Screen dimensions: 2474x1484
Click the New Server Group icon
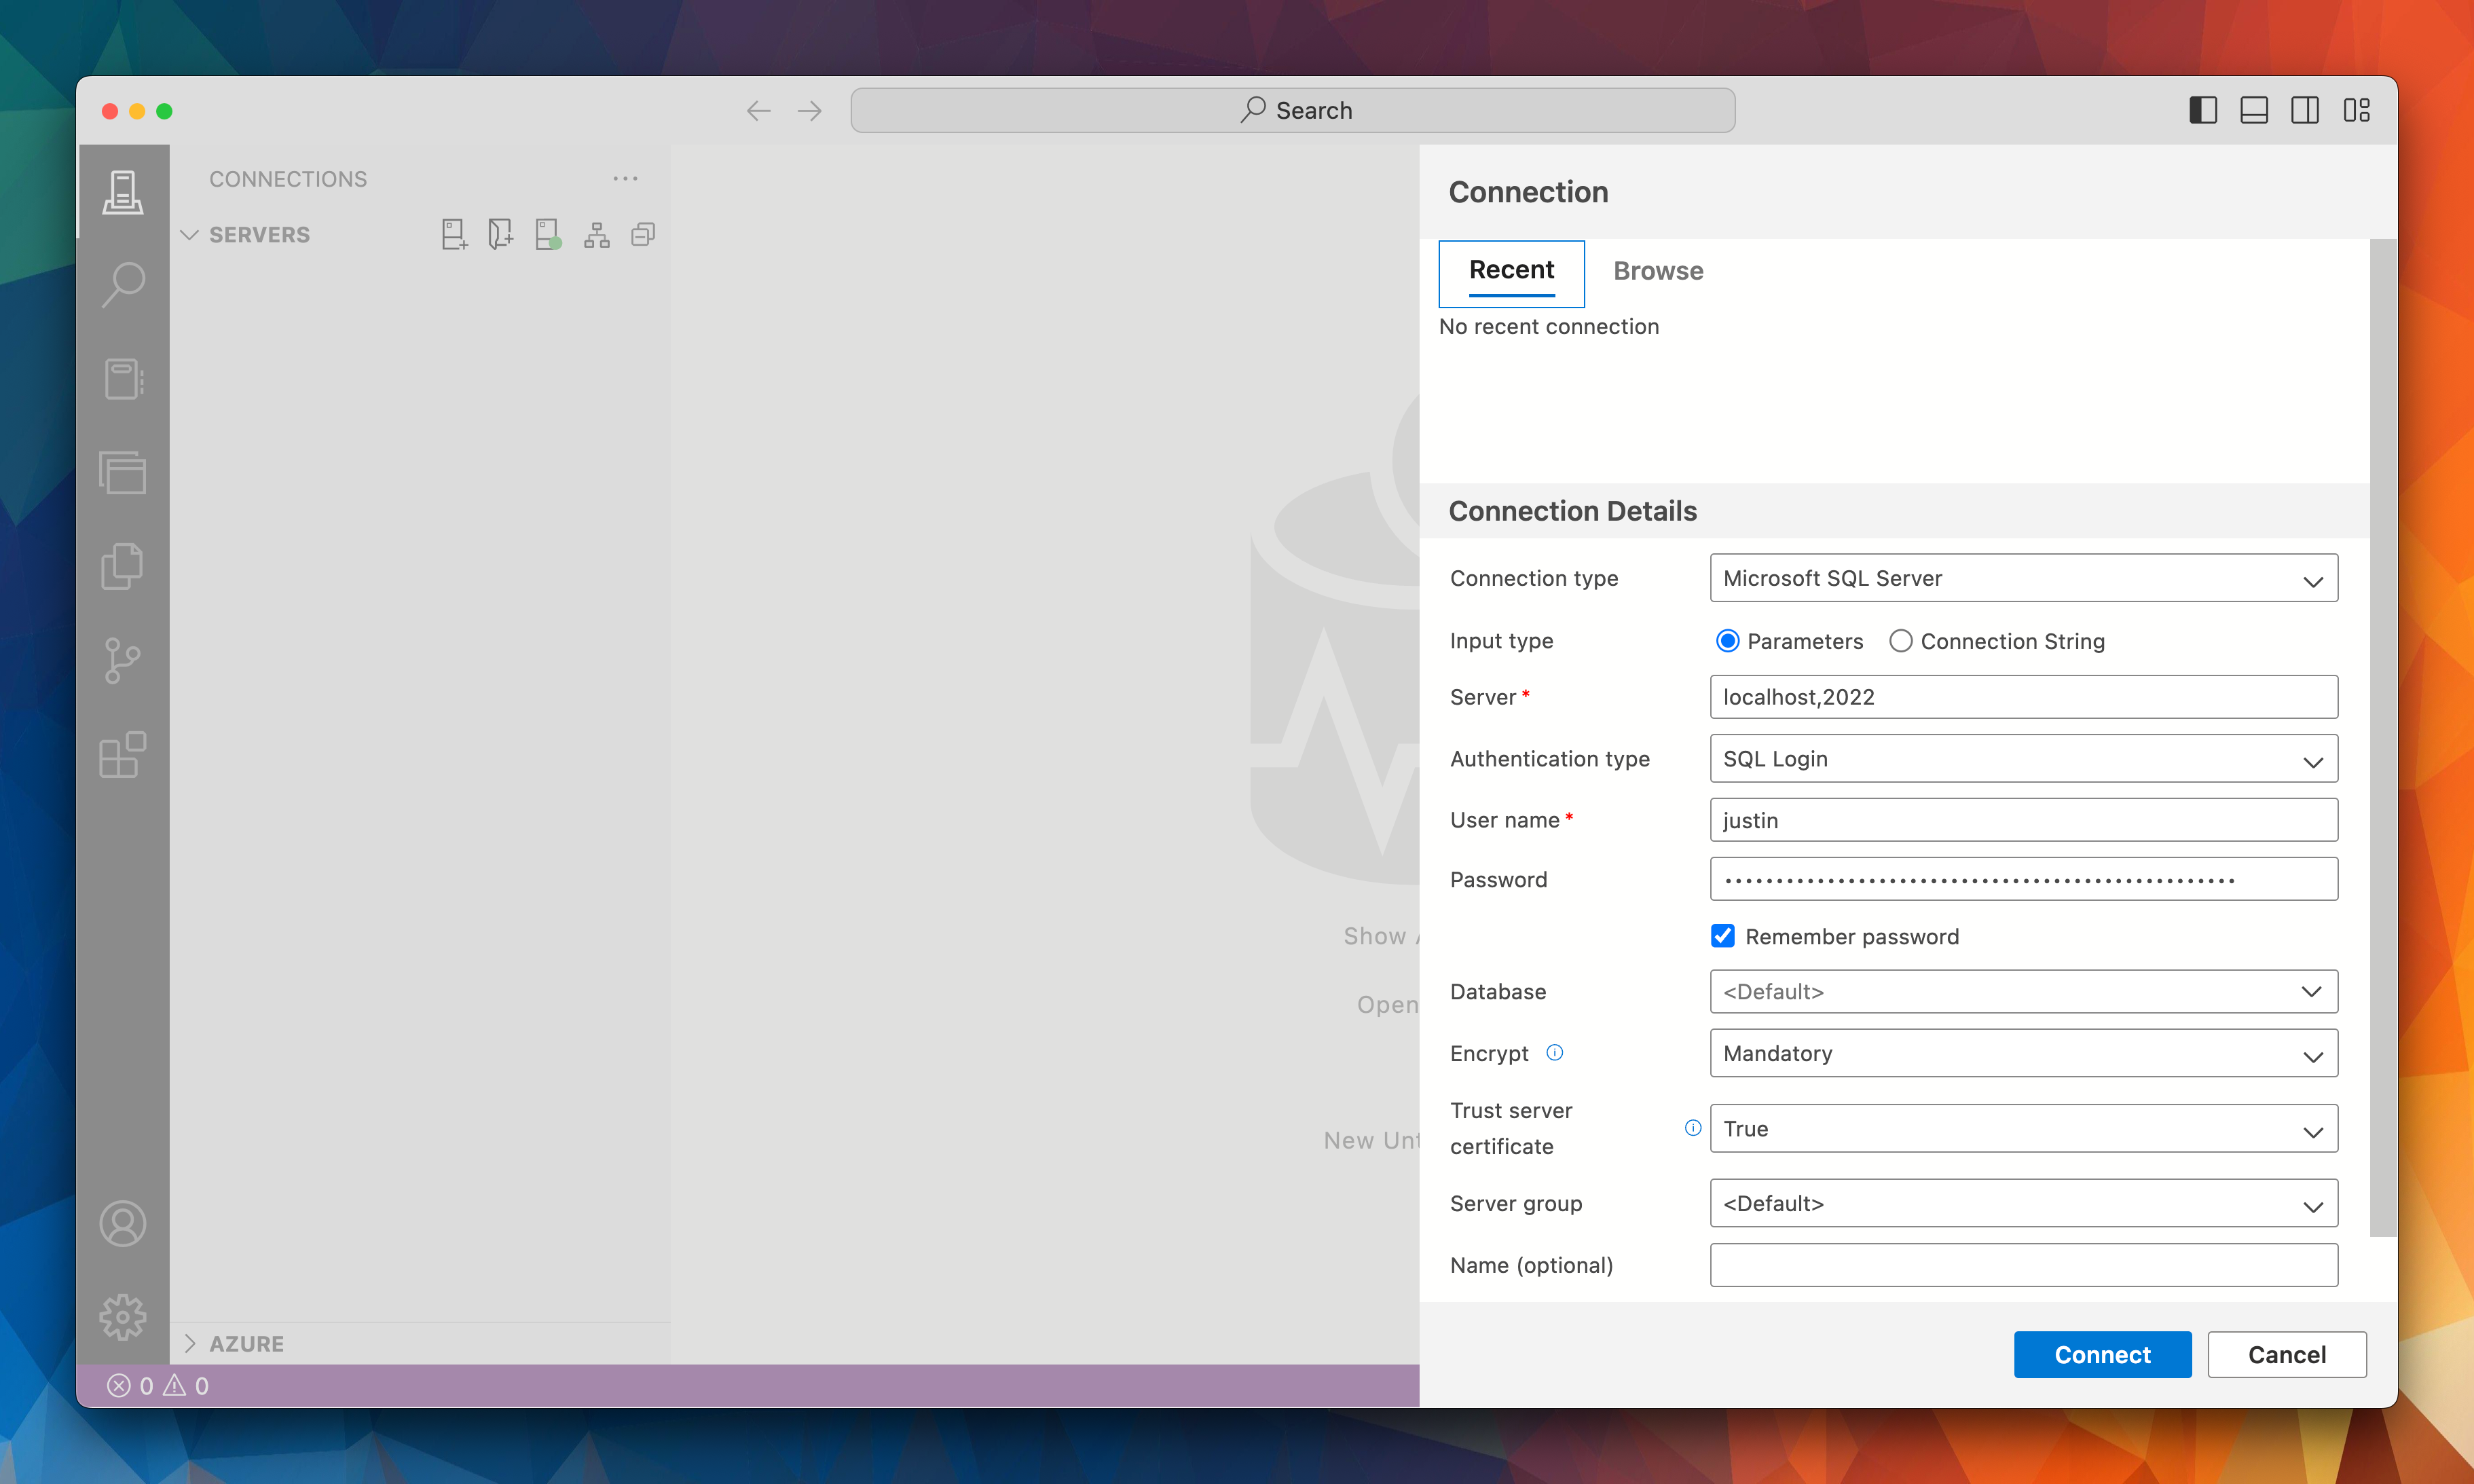(500, 235)
